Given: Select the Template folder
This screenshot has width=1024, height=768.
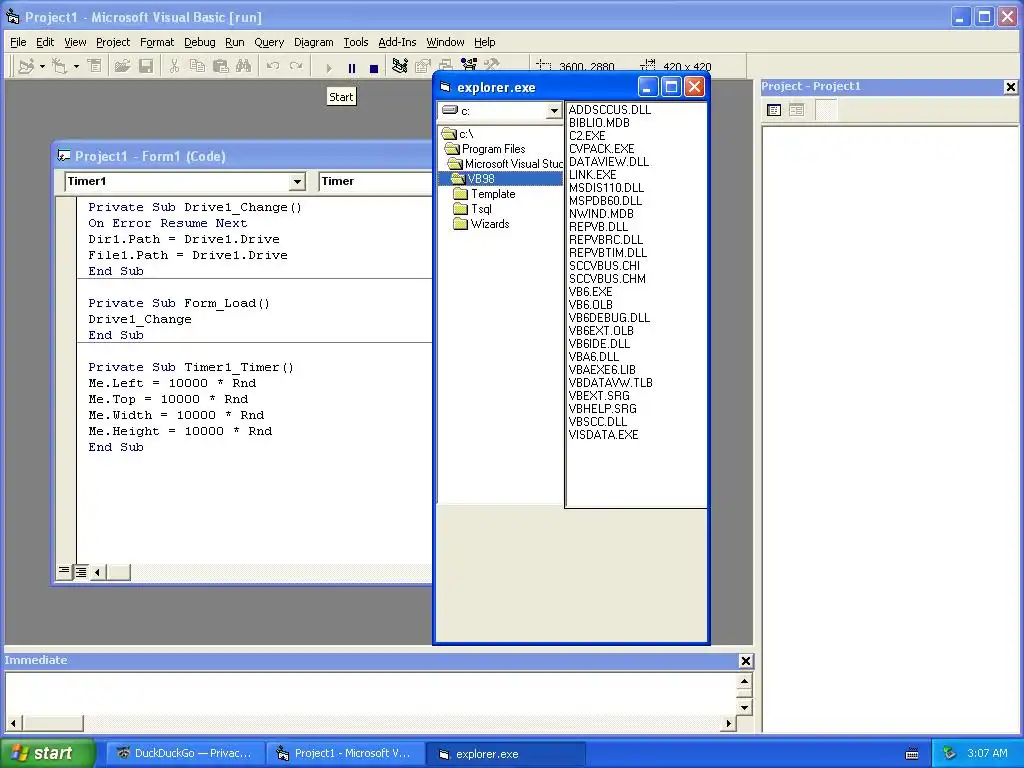Looking at the screenshot, I should tap(484, 194).
